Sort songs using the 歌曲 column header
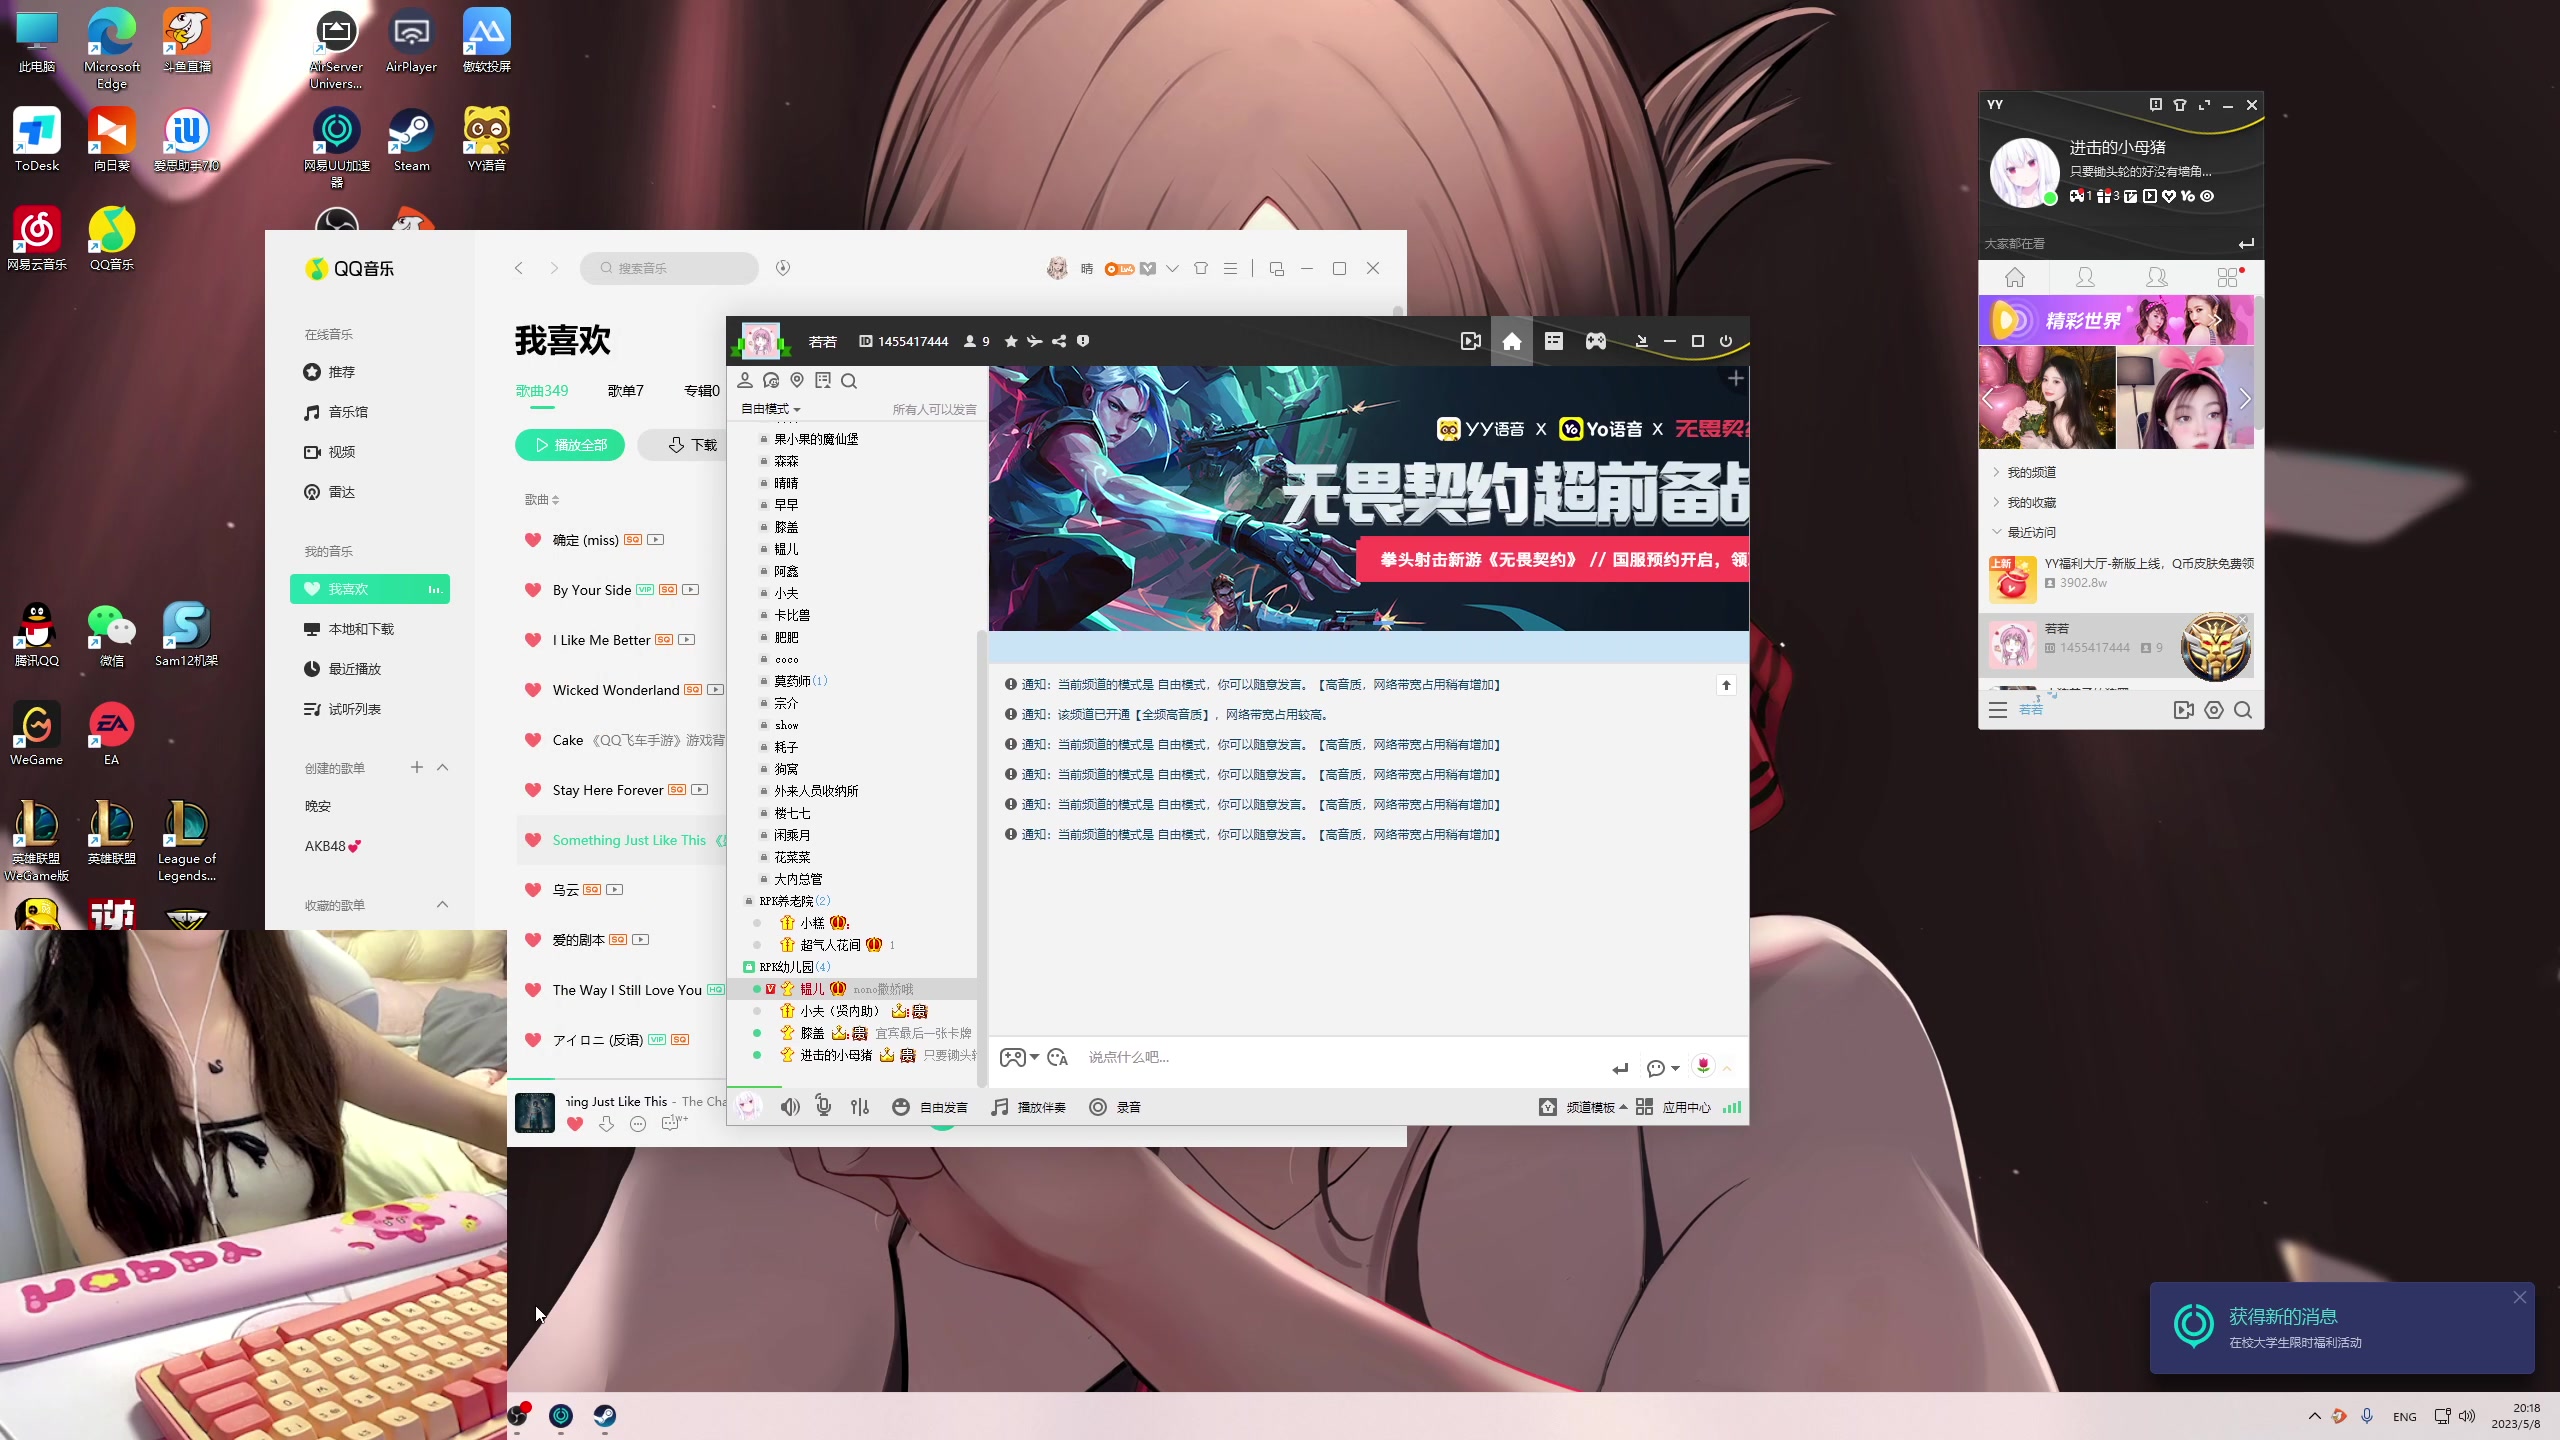This screenshot has width=2560, height=1440. [x=542, y=499]
